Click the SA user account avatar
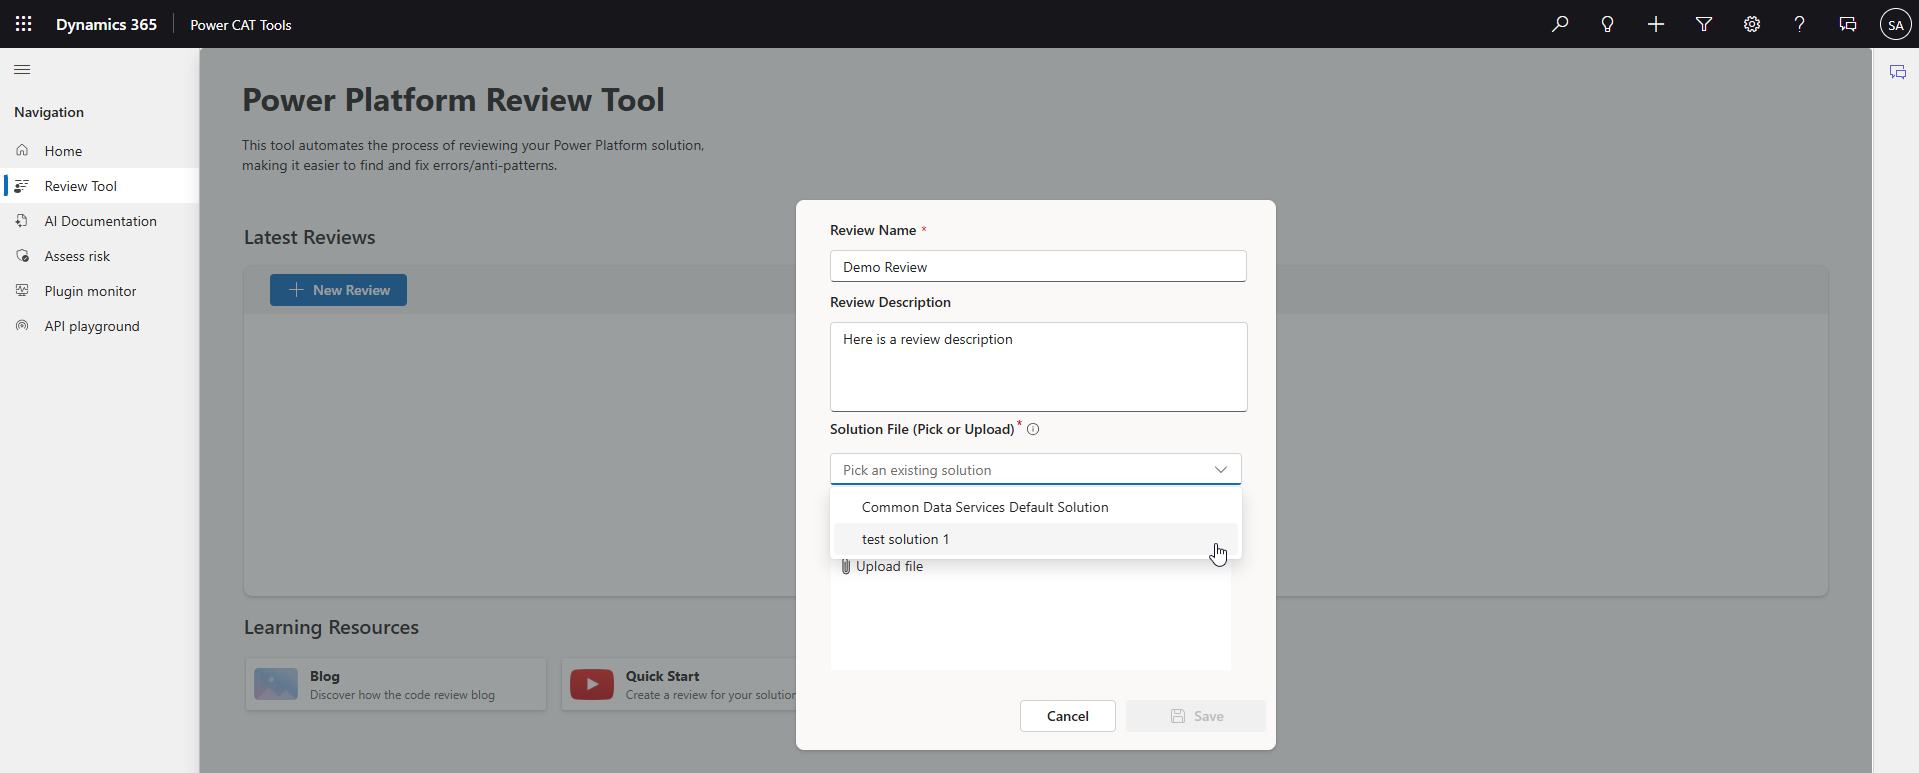The width and height of the screenshot is (1919, 773). click(x=1896, y=24)
